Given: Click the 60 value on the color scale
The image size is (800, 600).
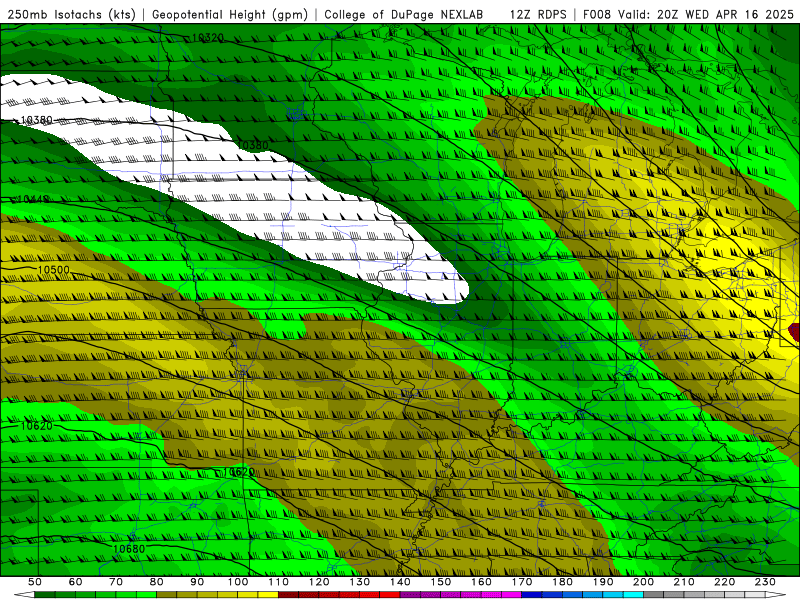Looking at the screenshot, I should point(76,582).
